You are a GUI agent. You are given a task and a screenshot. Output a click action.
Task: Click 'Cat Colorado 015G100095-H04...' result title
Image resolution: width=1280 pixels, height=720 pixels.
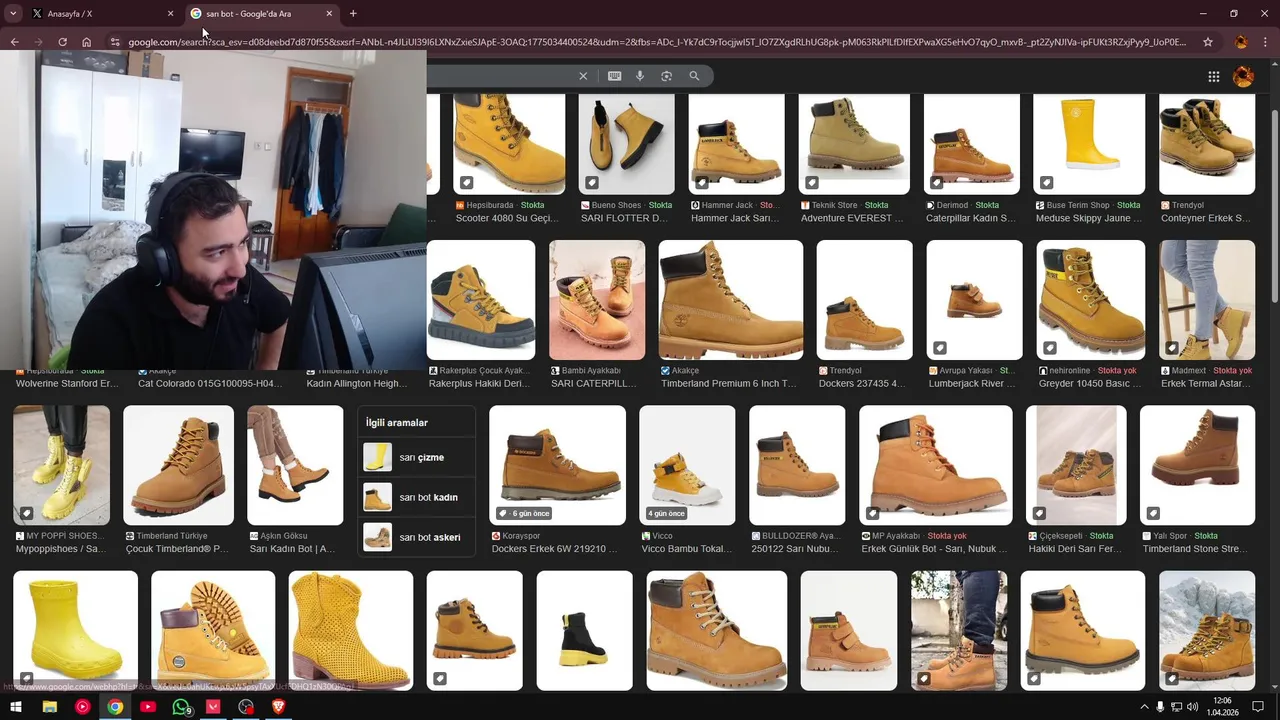[210, 383]
